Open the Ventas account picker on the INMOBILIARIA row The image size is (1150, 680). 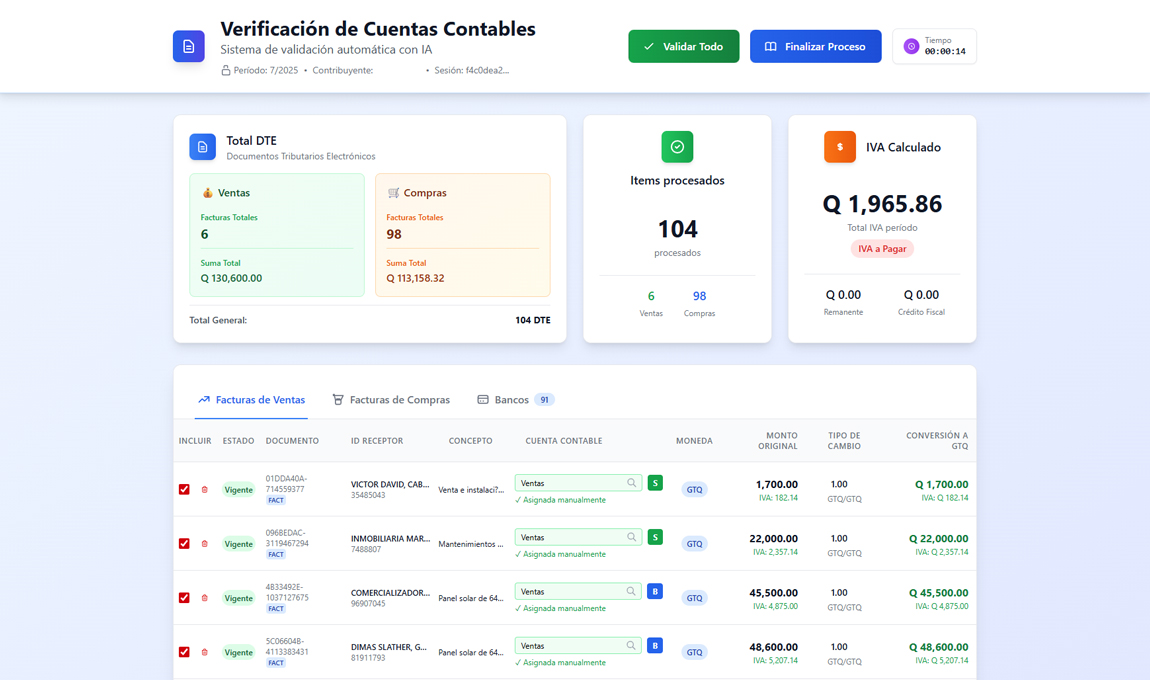[570, 536]
